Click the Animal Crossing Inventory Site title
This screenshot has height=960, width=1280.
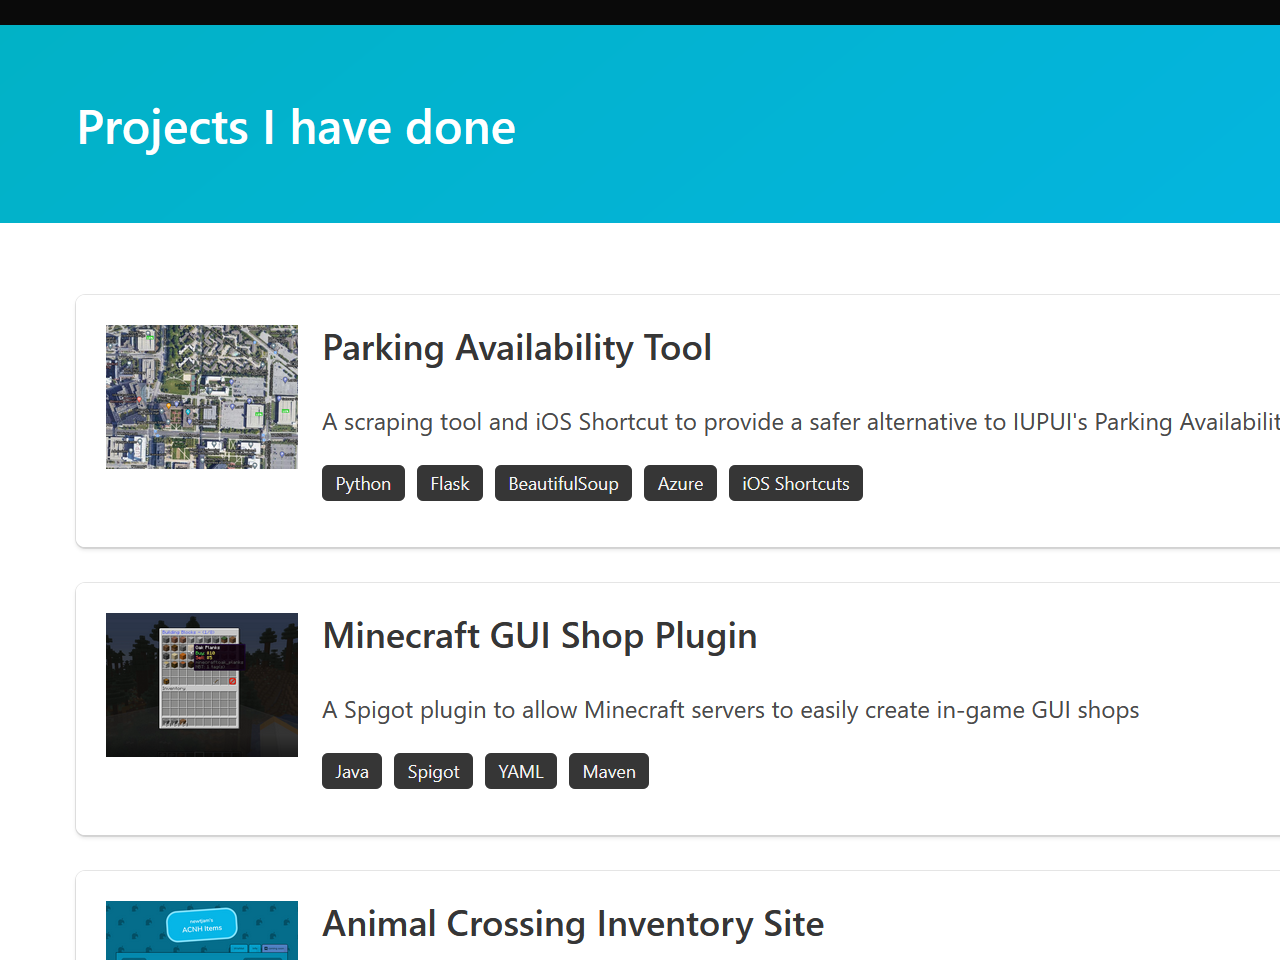(573, 924)
